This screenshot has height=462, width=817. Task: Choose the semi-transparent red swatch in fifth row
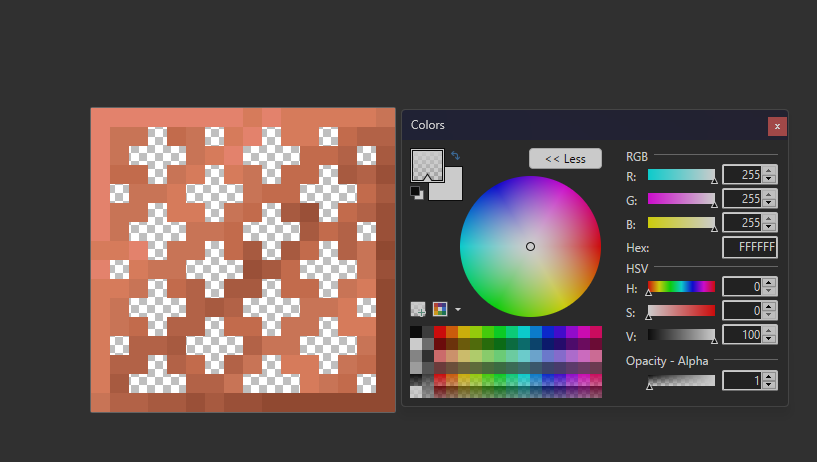point(440,380)
